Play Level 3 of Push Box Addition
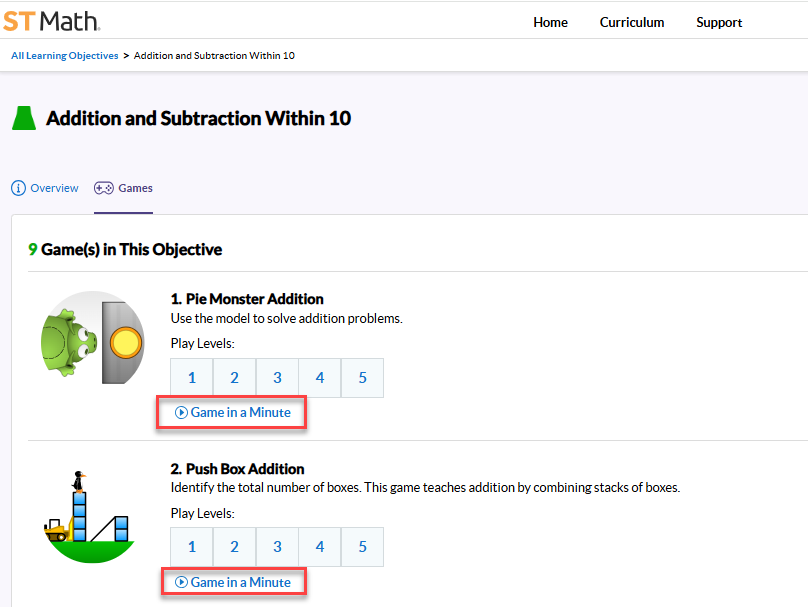808x607 pixels. click(x=276, y=546)
